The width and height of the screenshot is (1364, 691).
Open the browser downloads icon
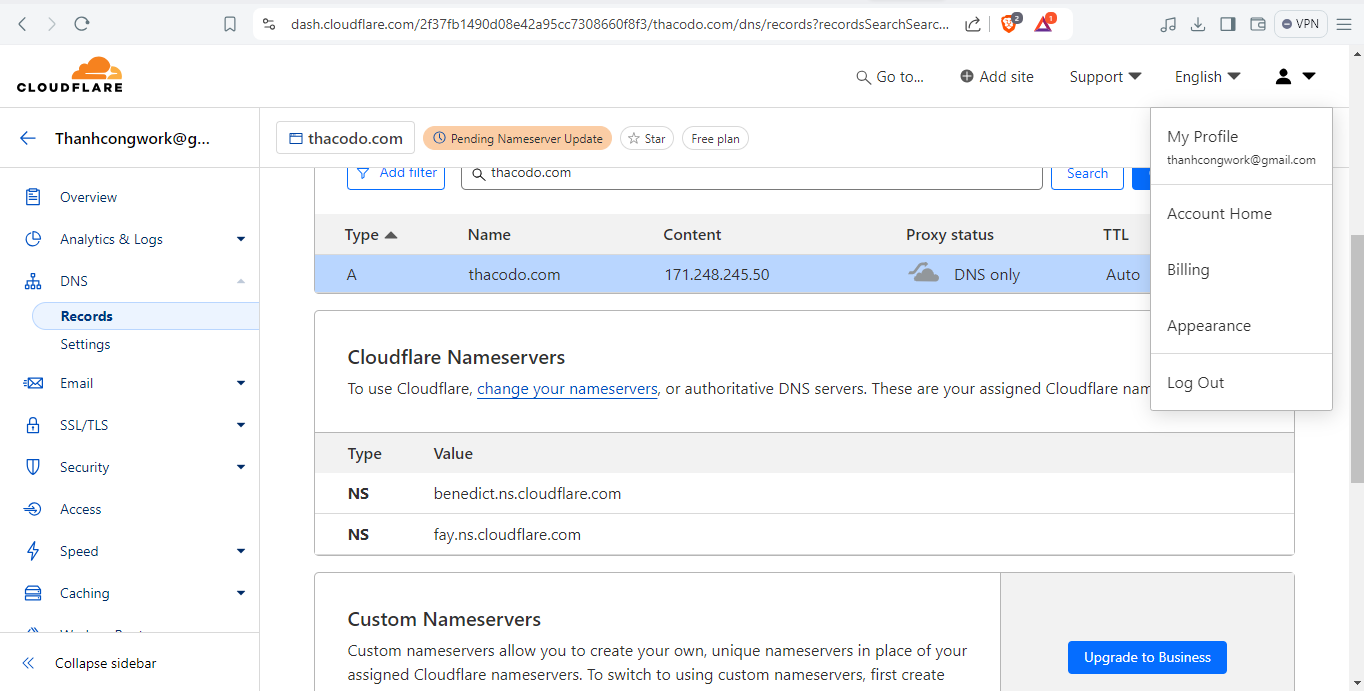coord(1198,24)
